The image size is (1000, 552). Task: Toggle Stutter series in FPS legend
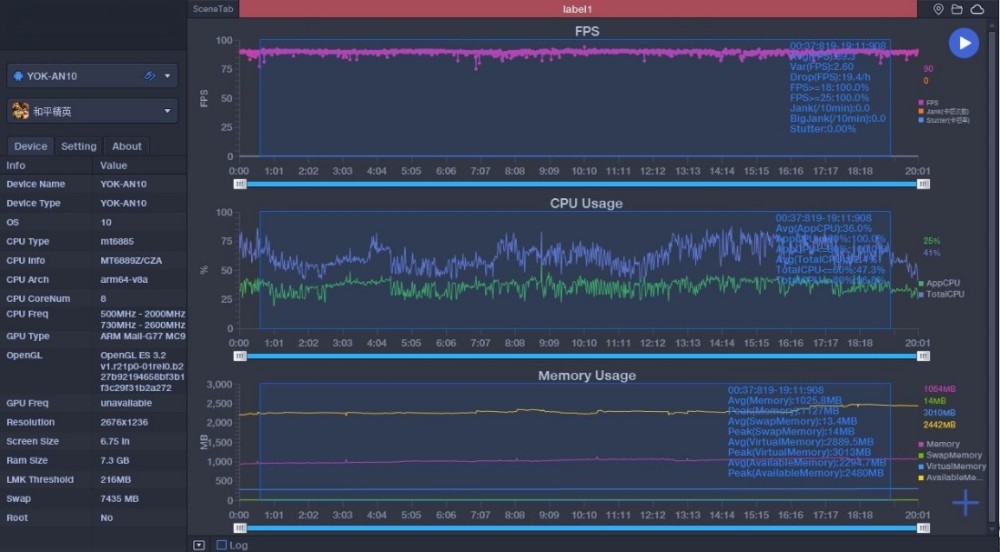(944, 120)
